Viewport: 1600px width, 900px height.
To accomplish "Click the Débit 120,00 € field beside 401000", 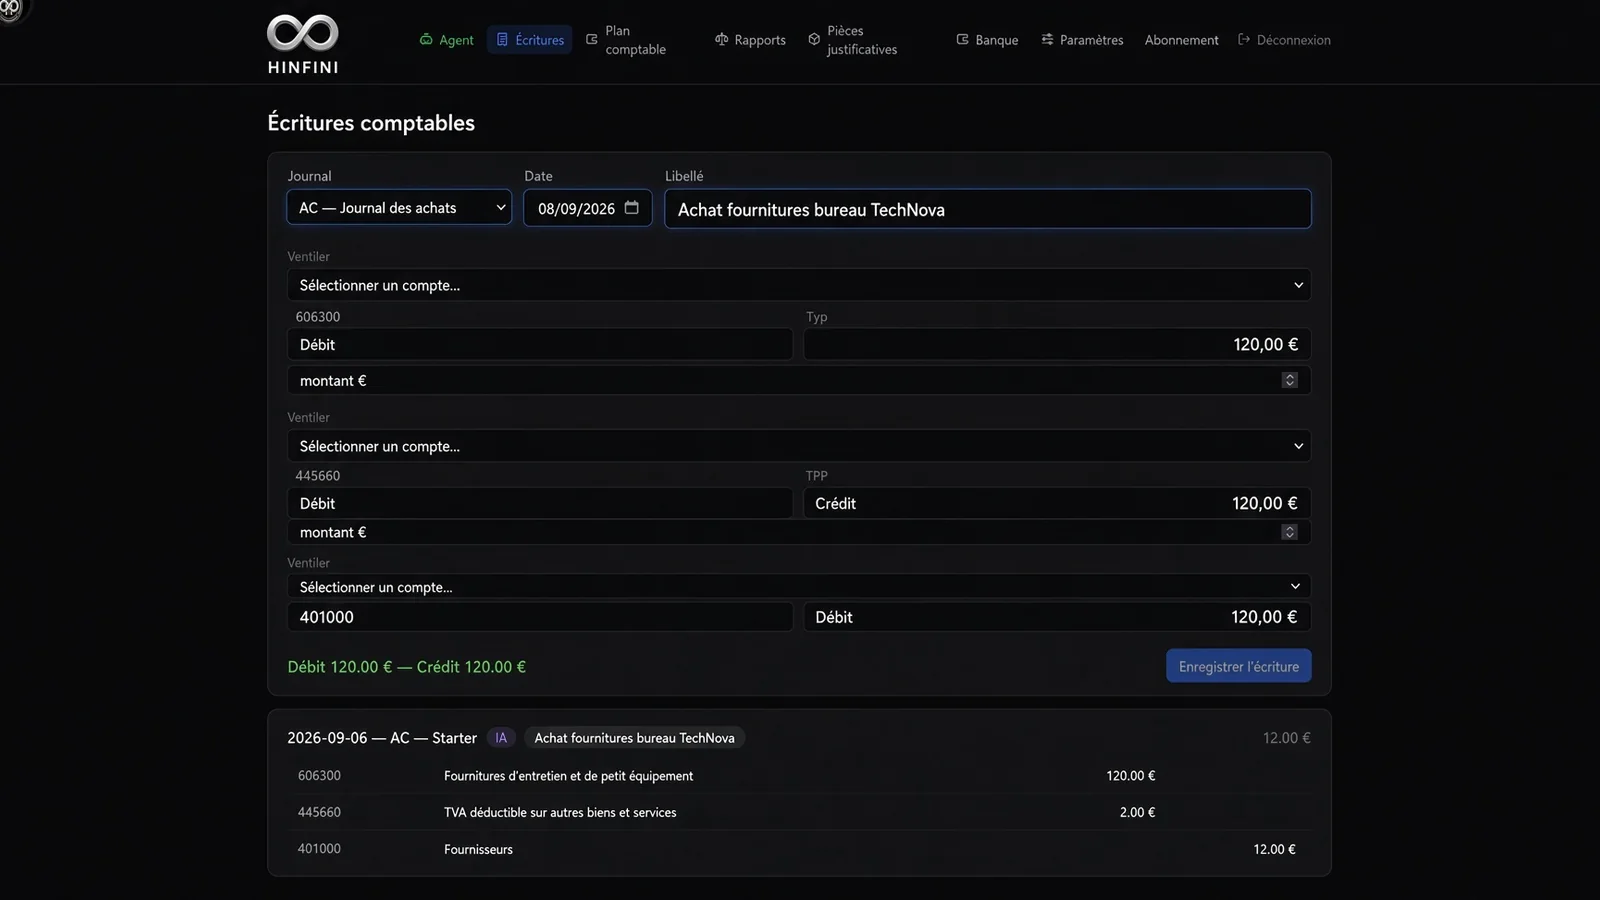I will (1057, 617).
